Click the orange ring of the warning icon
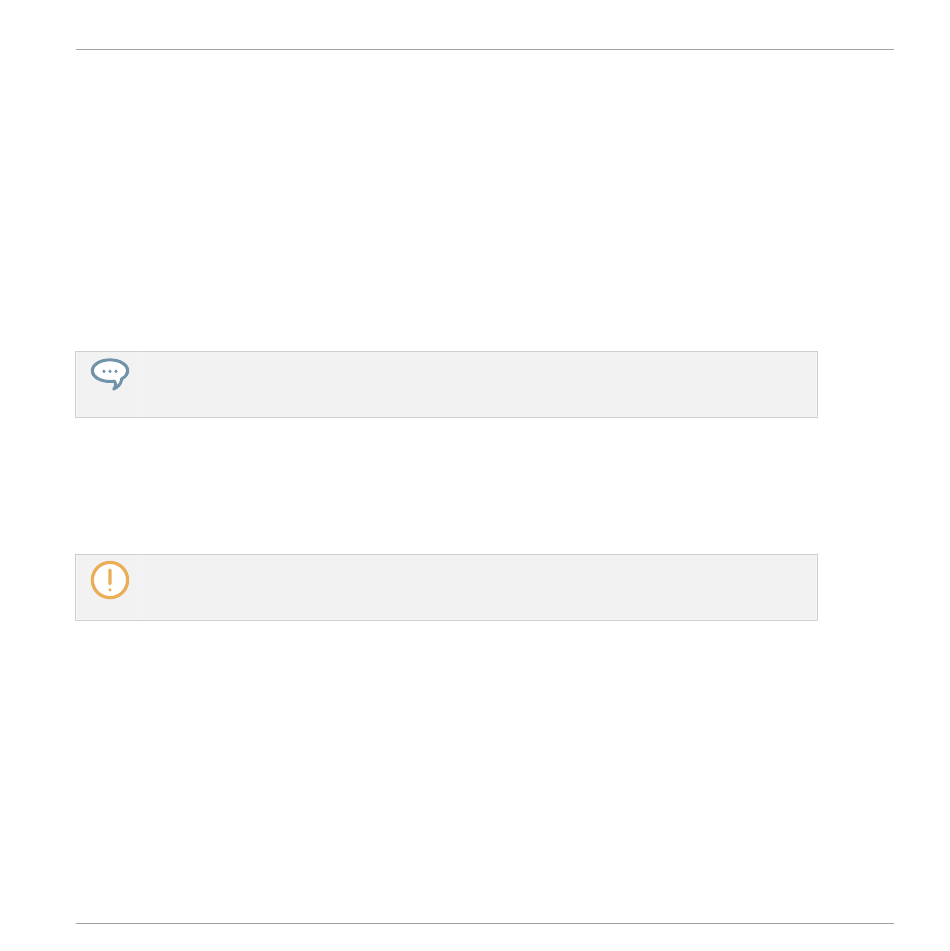Viewport: 950px width, 951px height. pos(93,580)
